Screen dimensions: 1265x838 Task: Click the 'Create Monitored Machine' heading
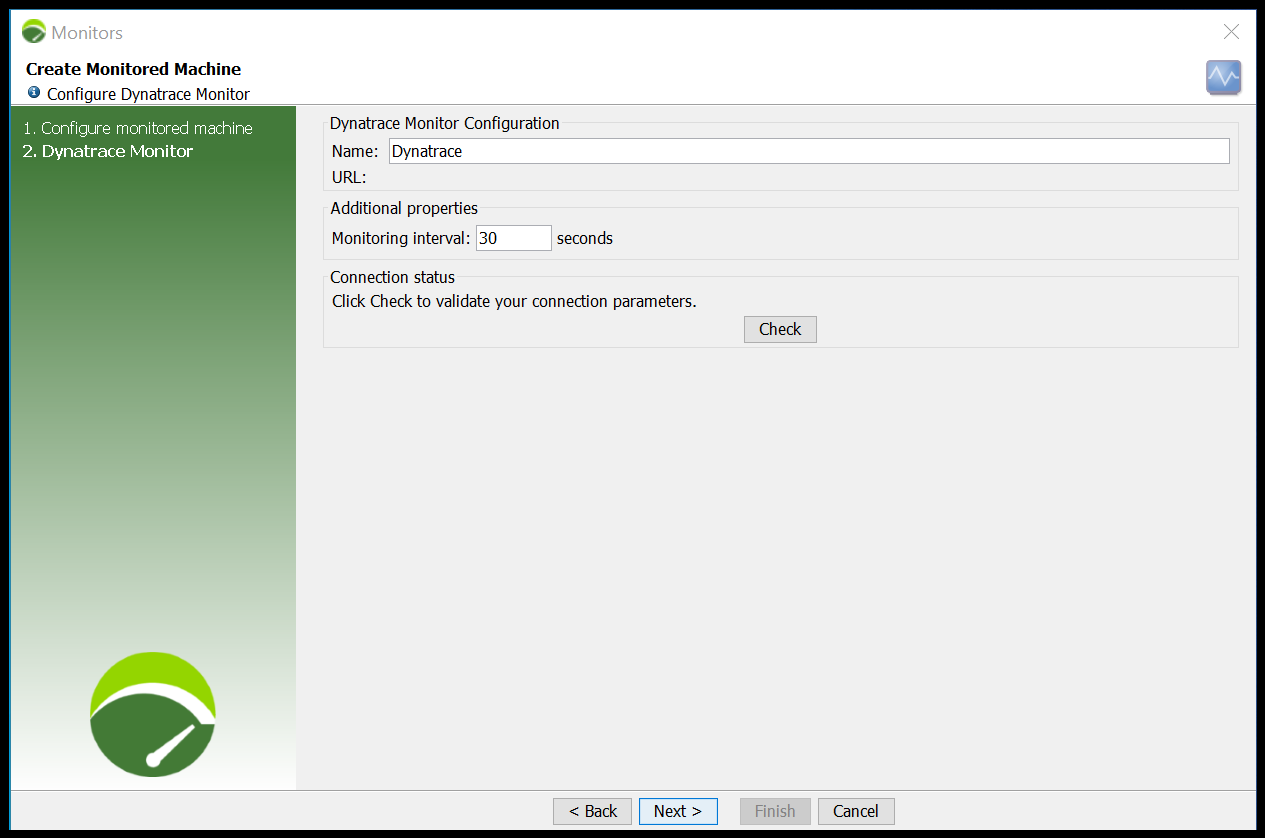[133, 69]
